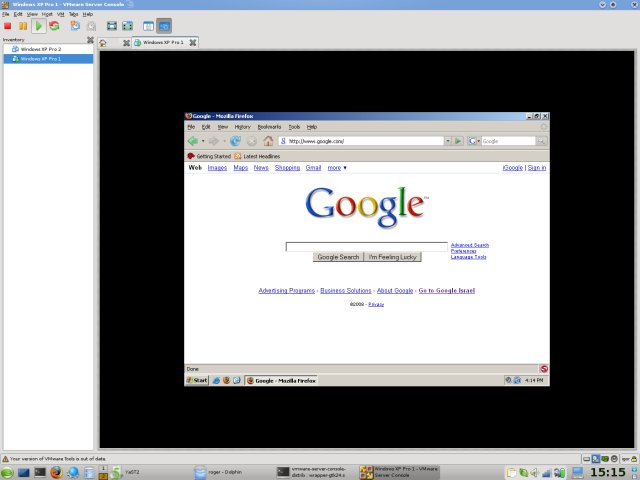Click the Full Screen toolbar icon
640x480 pixels.
pyautogui.click(x=112, y=26)
